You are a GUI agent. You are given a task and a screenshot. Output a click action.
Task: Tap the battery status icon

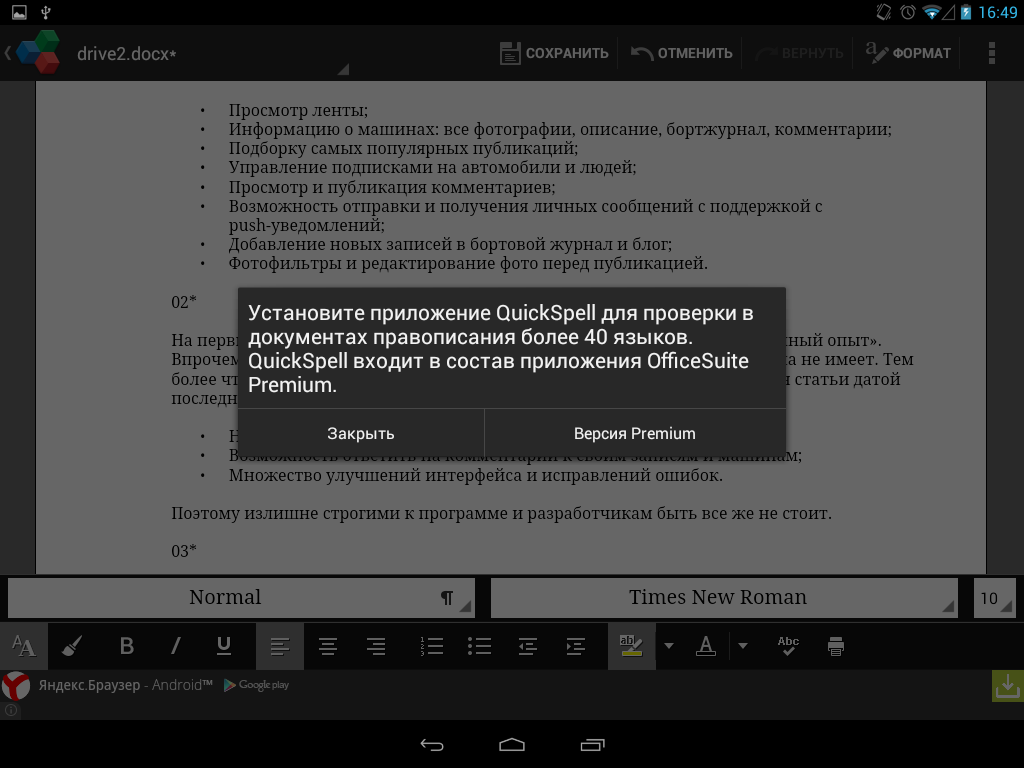click(966, 12)
